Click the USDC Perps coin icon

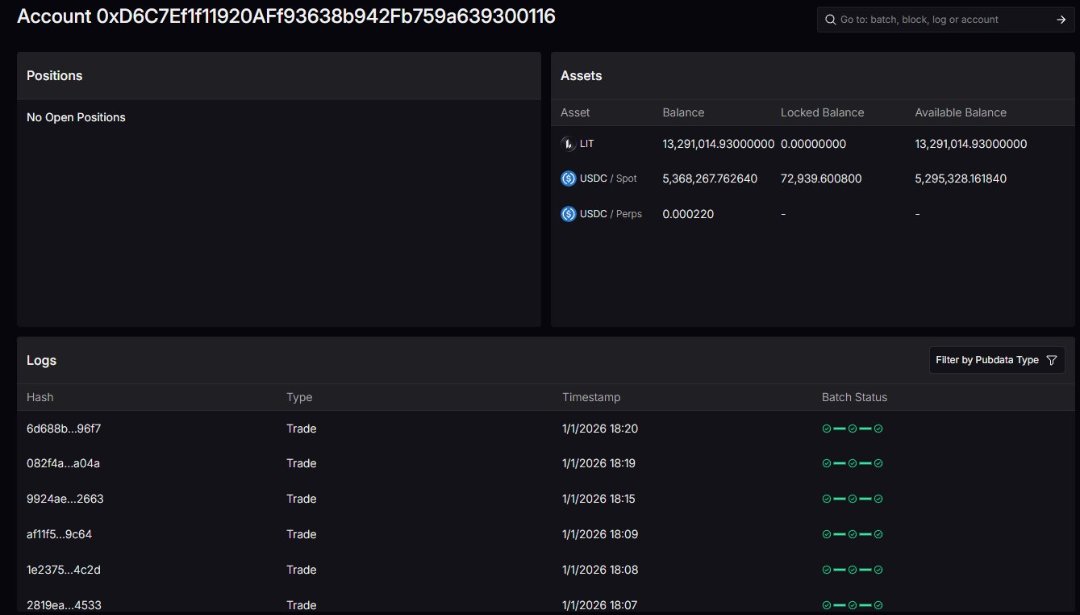pyautogui.click(x=568, y=214)
